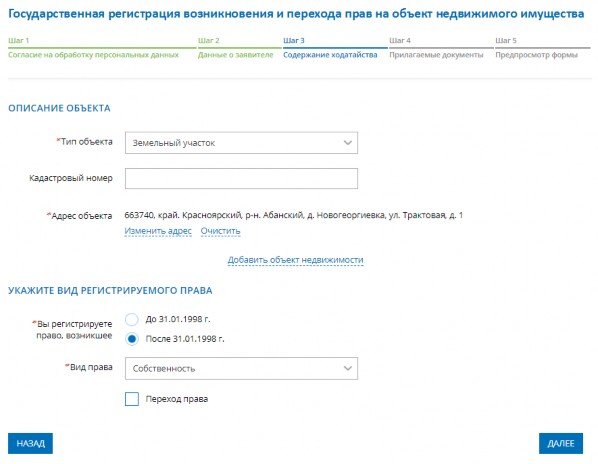Go to Шаг 5 Предпросмотр формы
The image size is (598, 464).
coord(537,48)
